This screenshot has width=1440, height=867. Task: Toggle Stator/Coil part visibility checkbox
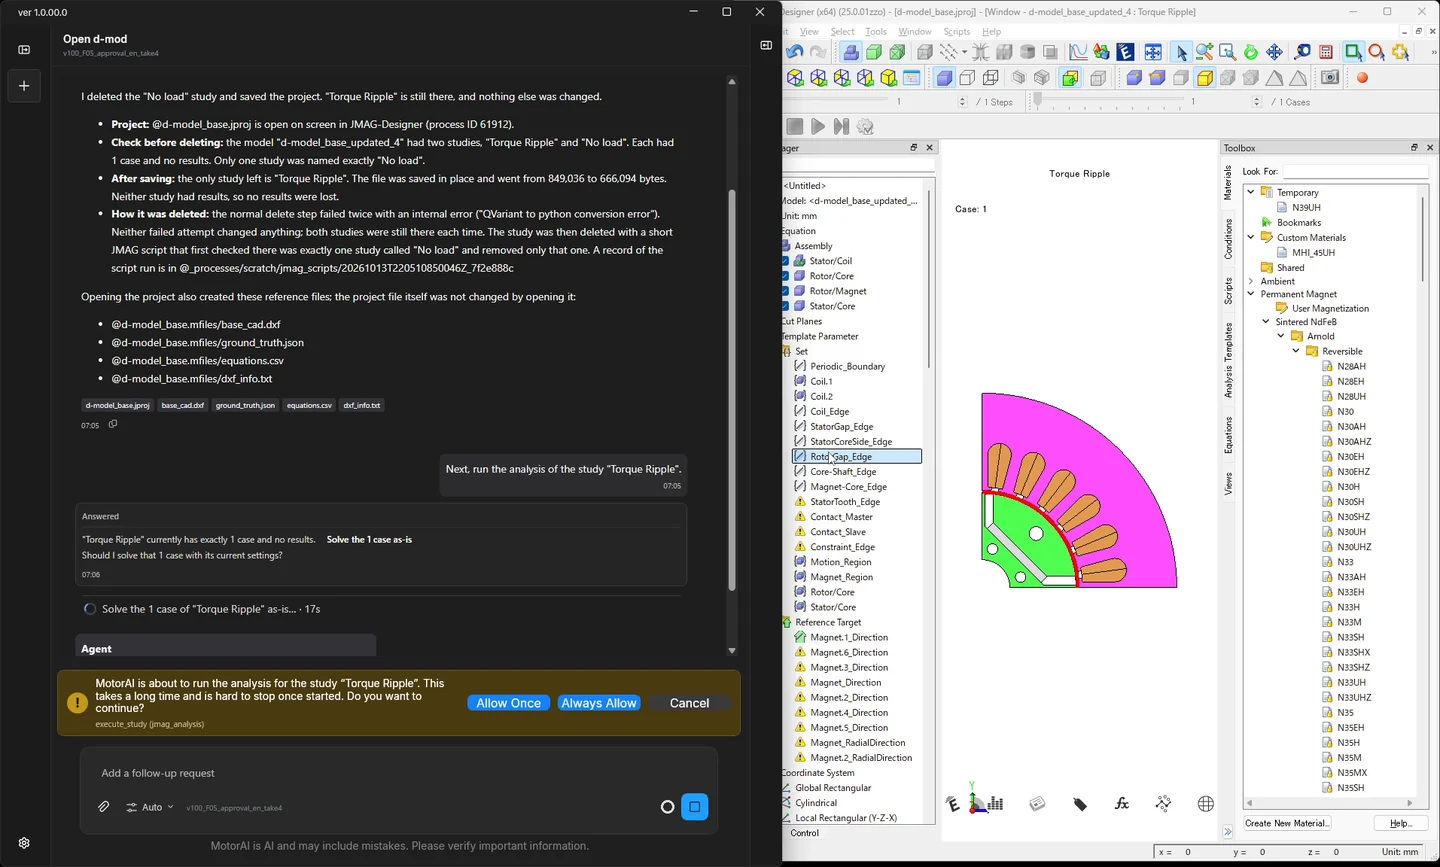[786, 261]
